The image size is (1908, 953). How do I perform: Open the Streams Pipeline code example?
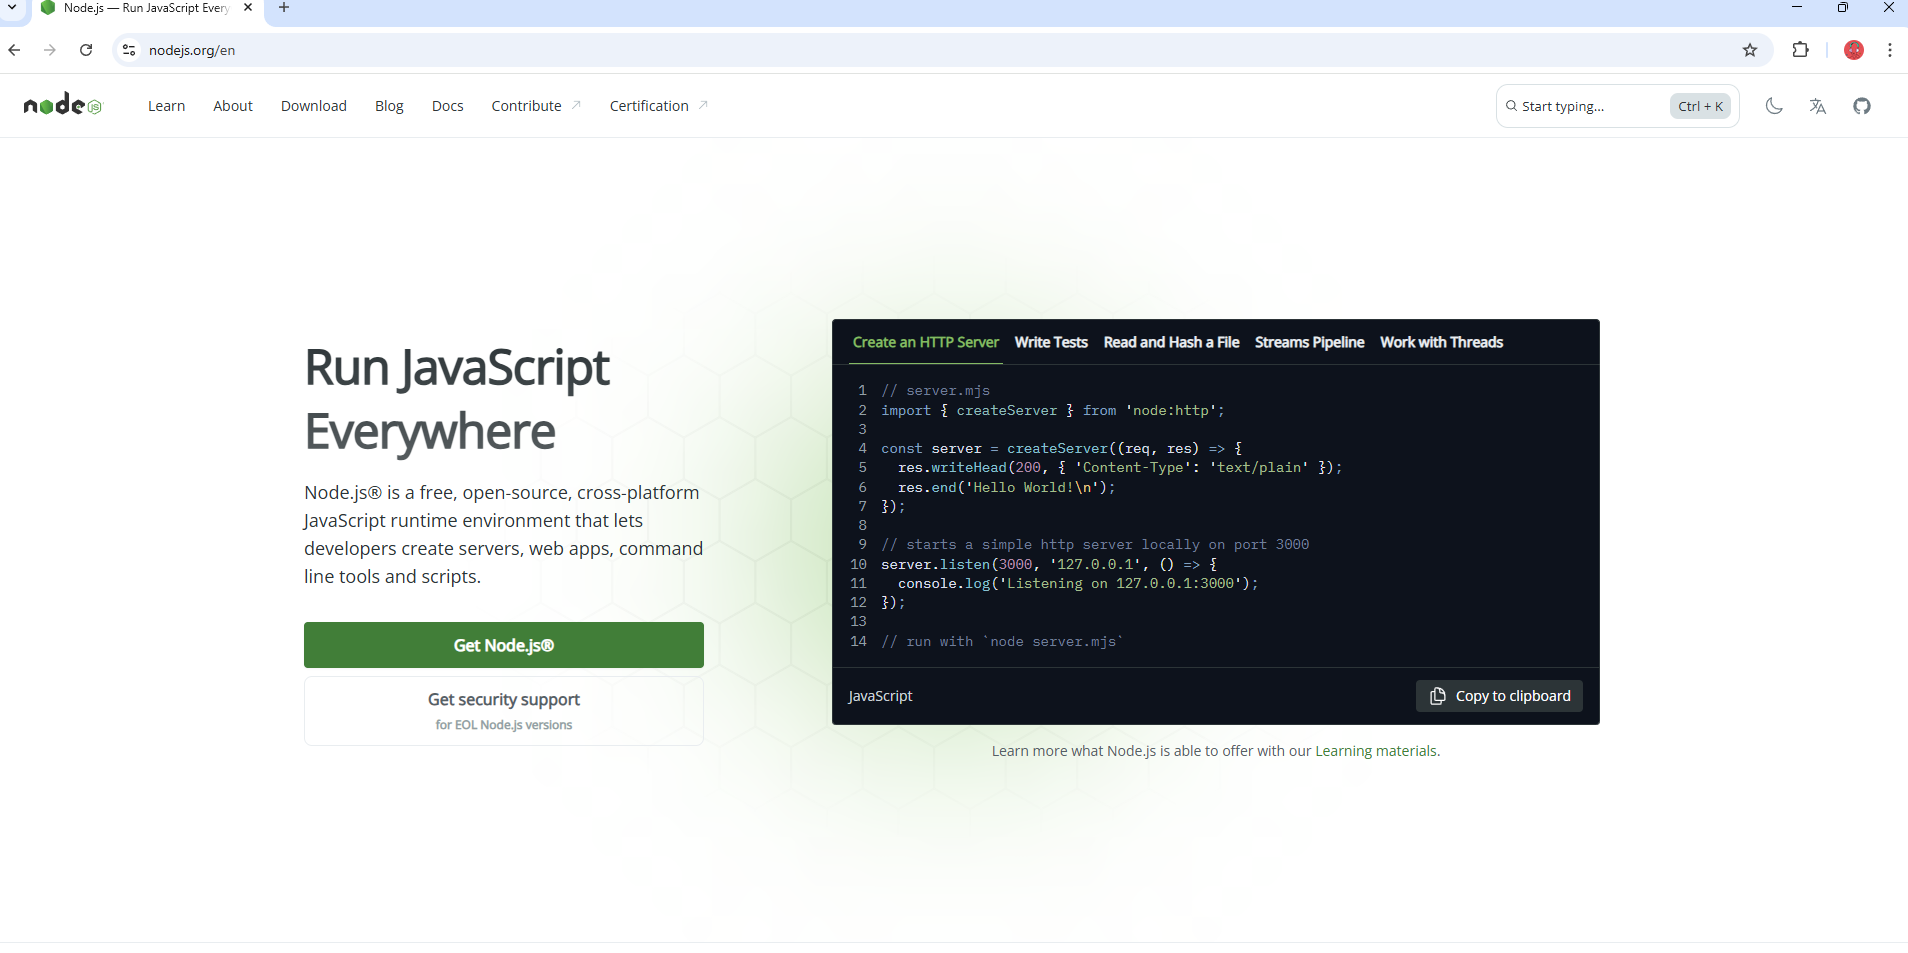coord(1309,341)
